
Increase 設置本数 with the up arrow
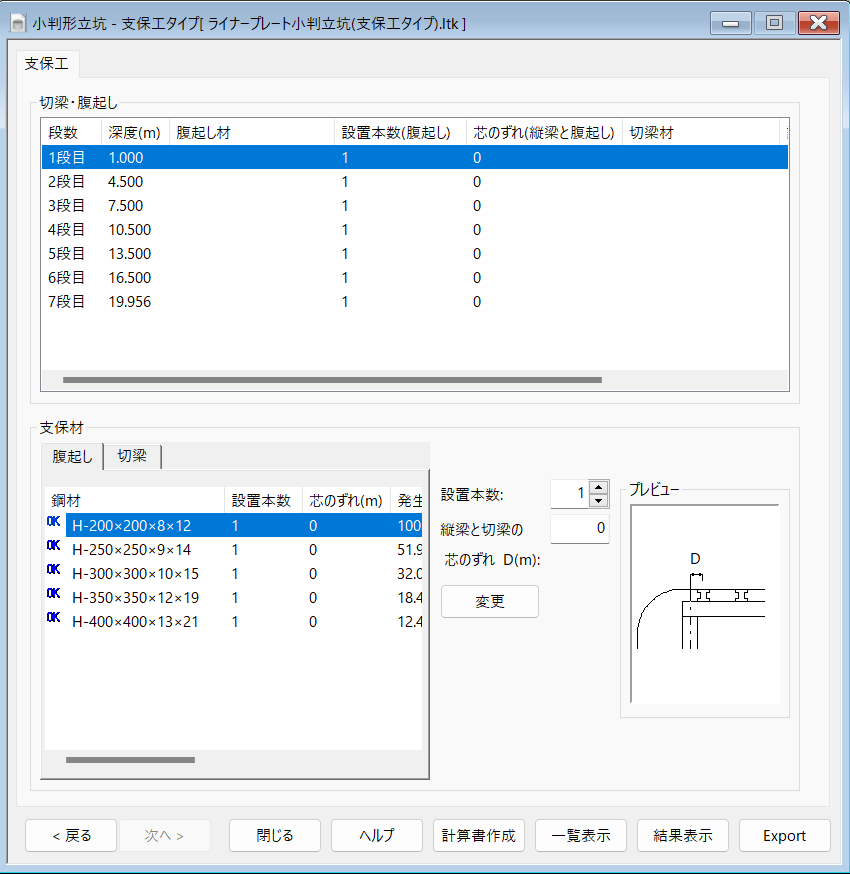click(x=599, y=487)
